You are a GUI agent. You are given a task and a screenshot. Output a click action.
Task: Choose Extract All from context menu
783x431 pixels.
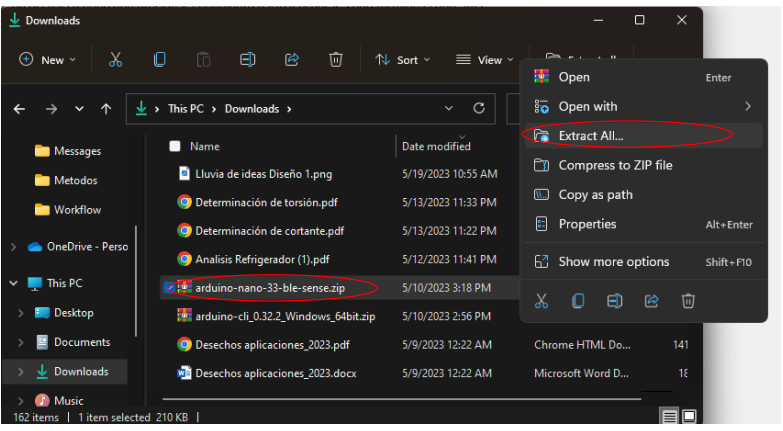[x=591, y=136]
